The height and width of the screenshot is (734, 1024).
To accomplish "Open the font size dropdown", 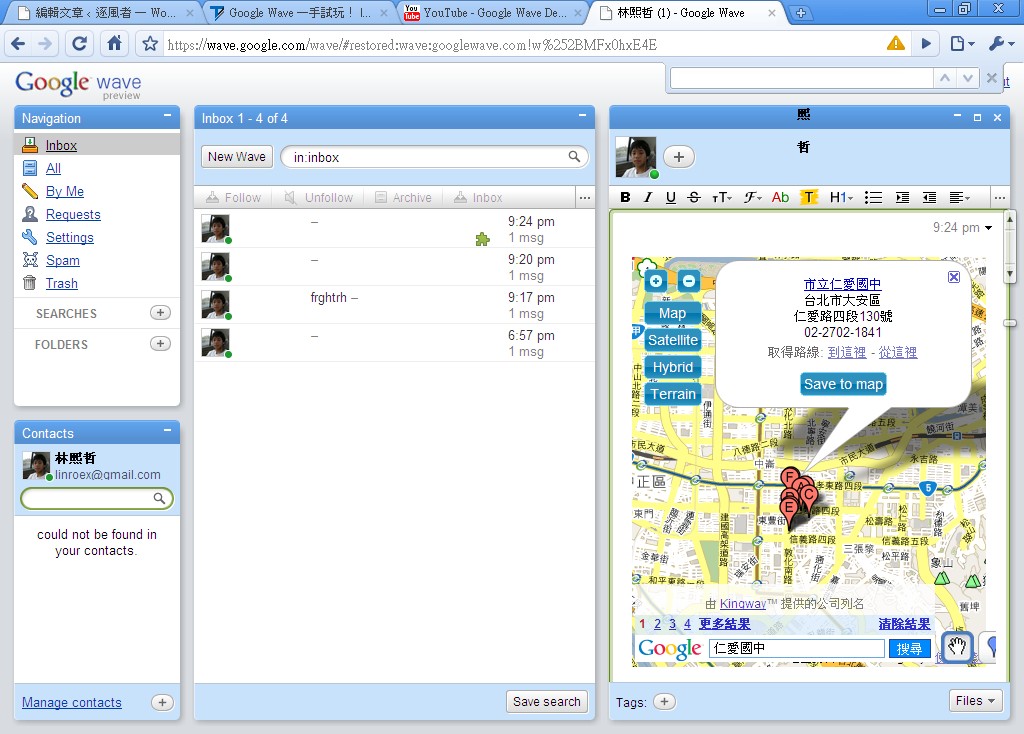I will pos(722,197).
